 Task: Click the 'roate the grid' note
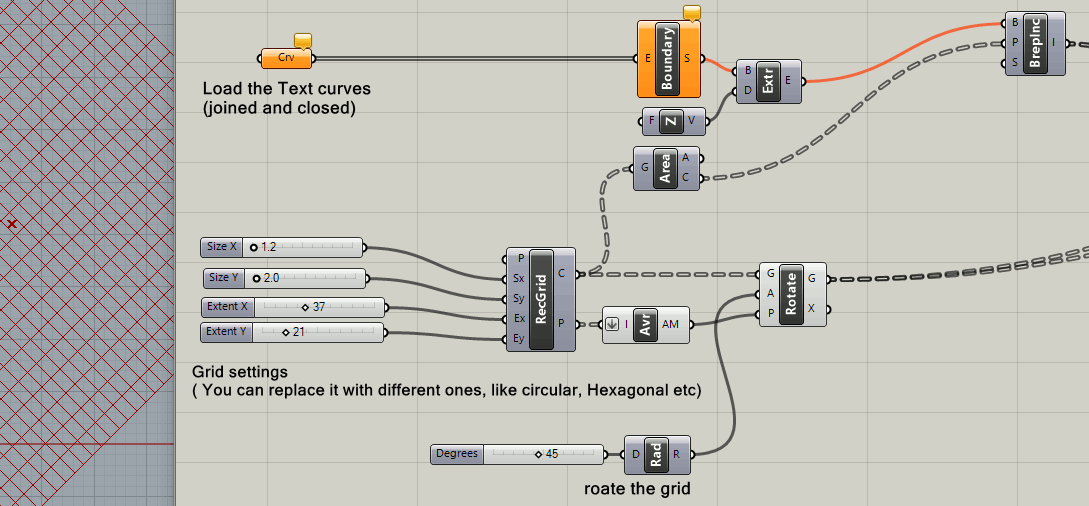[x=638, y=489]
